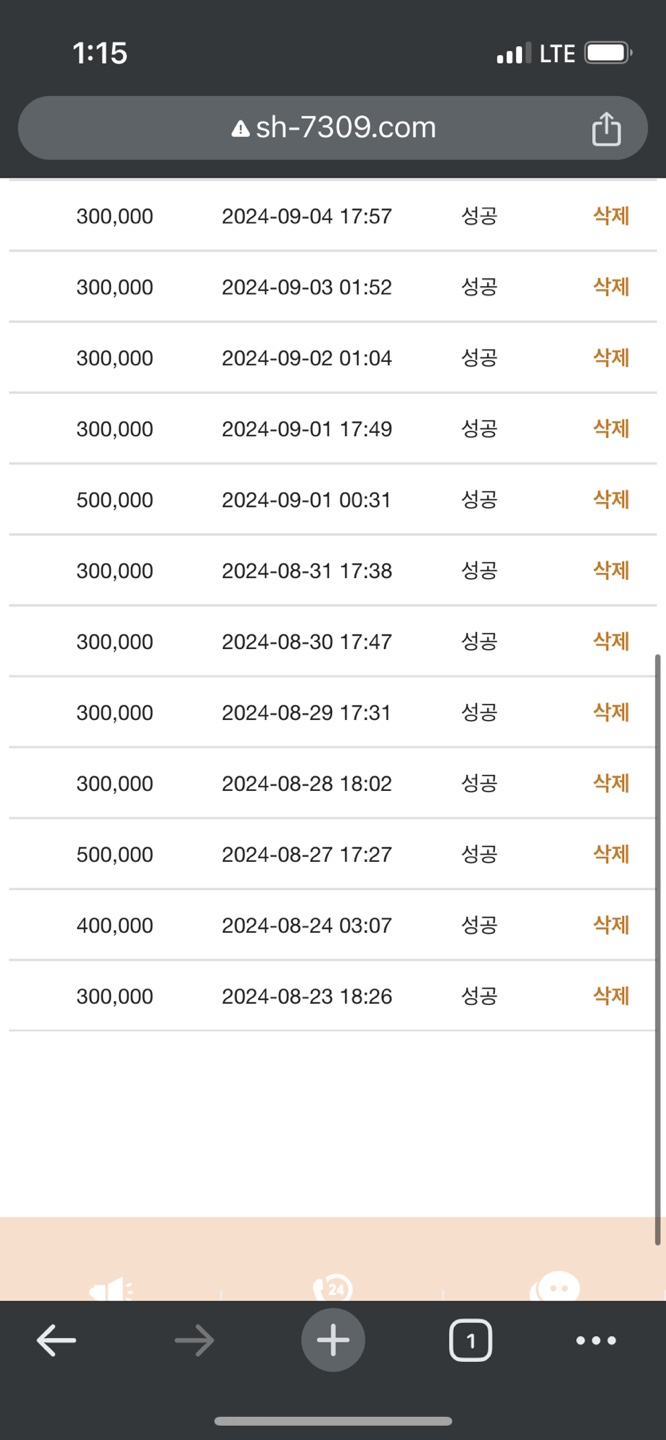Image resolution: width=666 pixels, height=1440 pixels.
Task: Click 삭제 on 2024-08-23 18:26 row
Action: coord(610,997)
